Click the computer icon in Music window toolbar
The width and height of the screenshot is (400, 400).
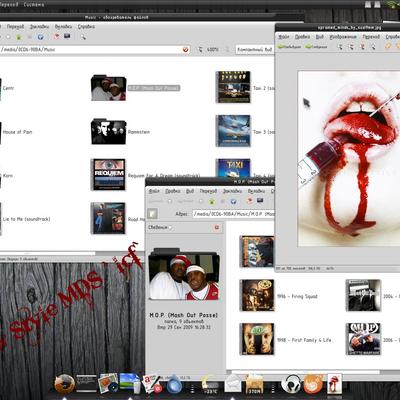67,36
